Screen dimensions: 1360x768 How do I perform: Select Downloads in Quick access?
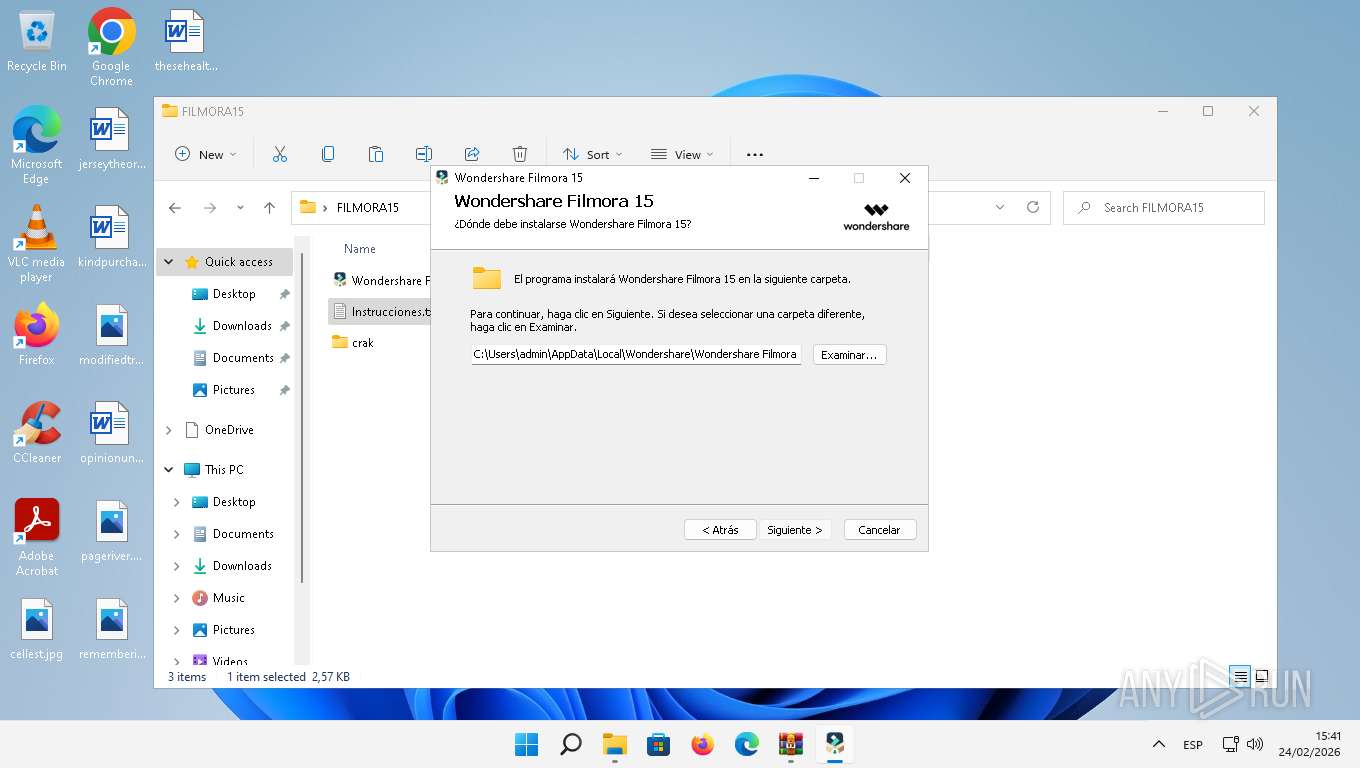click(x=242, y=326)
